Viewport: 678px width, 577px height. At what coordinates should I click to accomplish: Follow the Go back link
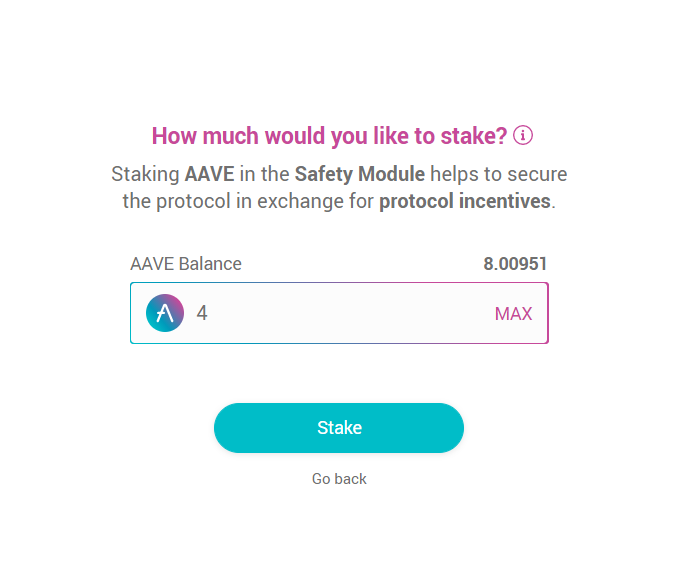(x=339, y=479)
